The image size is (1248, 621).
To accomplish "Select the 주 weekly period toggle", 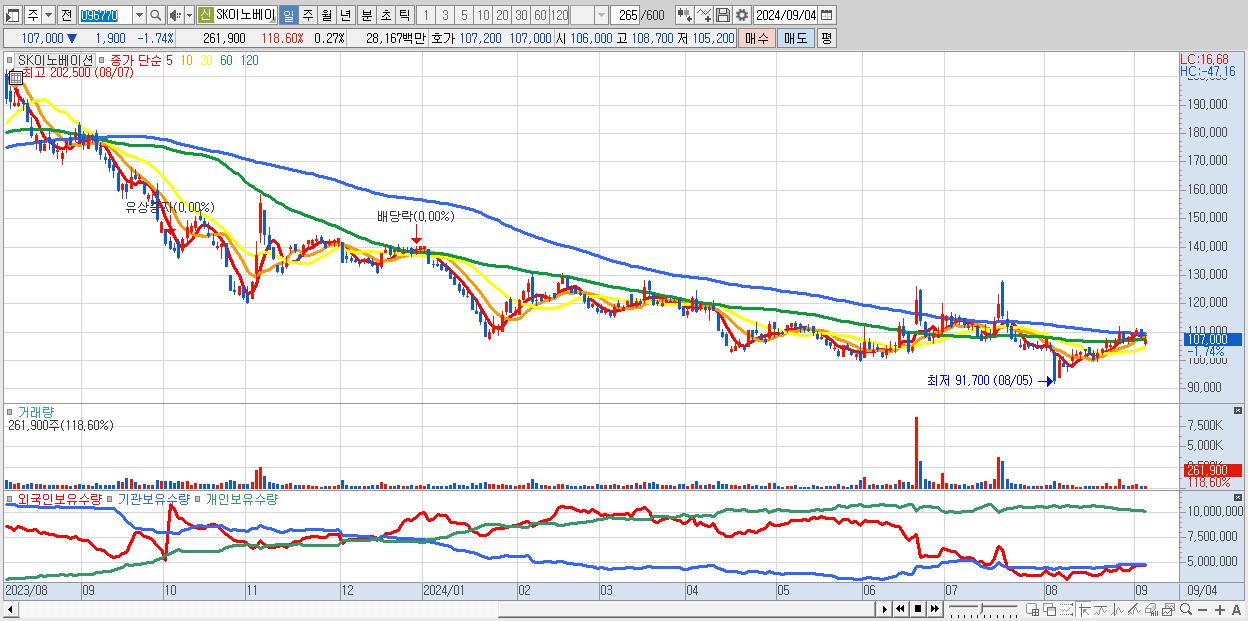I will pyautogui.click(x=307, y=15).
